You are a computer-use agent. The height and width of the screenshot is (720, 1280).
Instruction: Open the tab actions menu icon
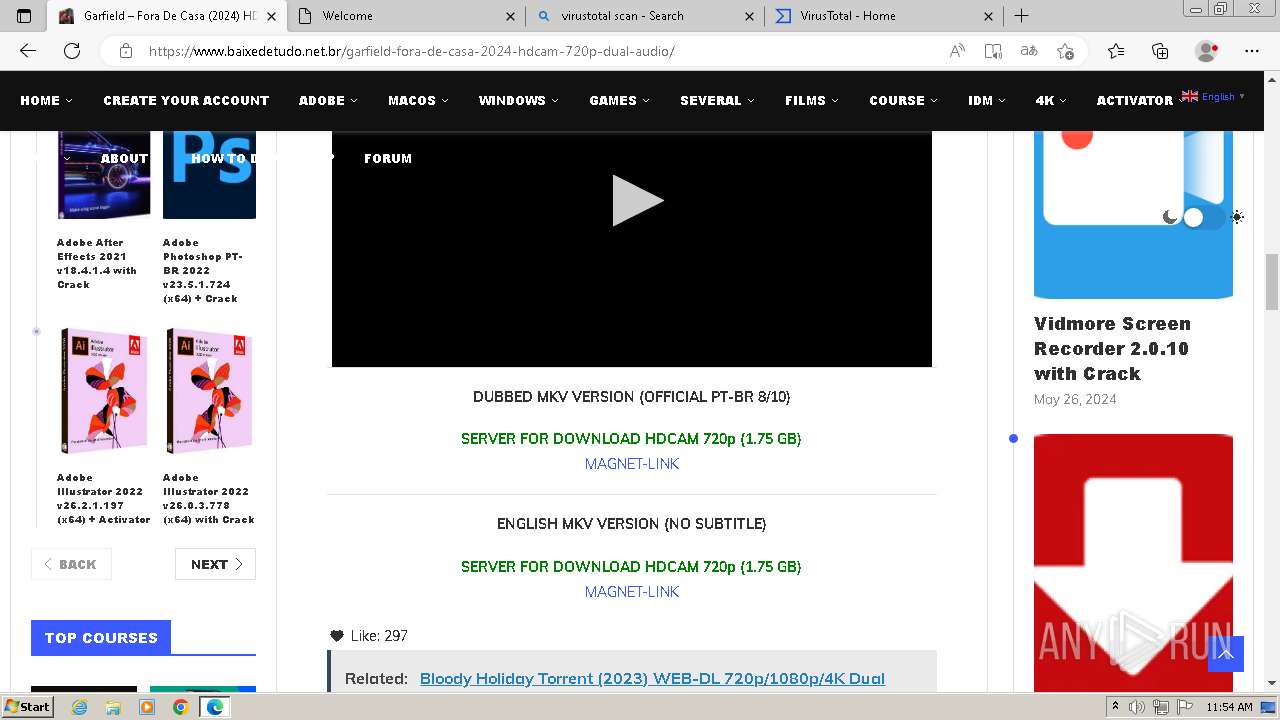pyautogui.click(x=24, y=16)
